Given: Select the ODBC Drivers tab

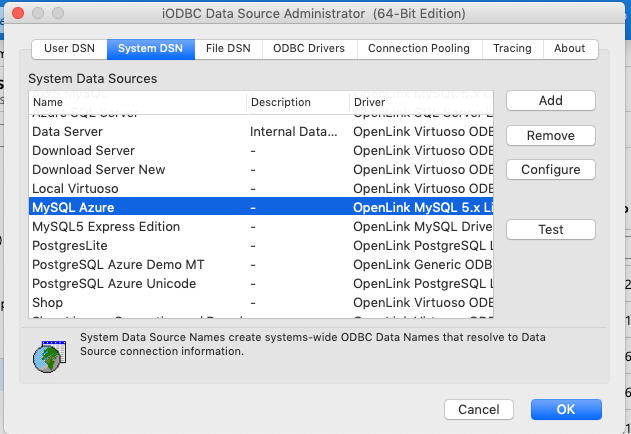Looking at the screenshot, I should tap(311, 48).
